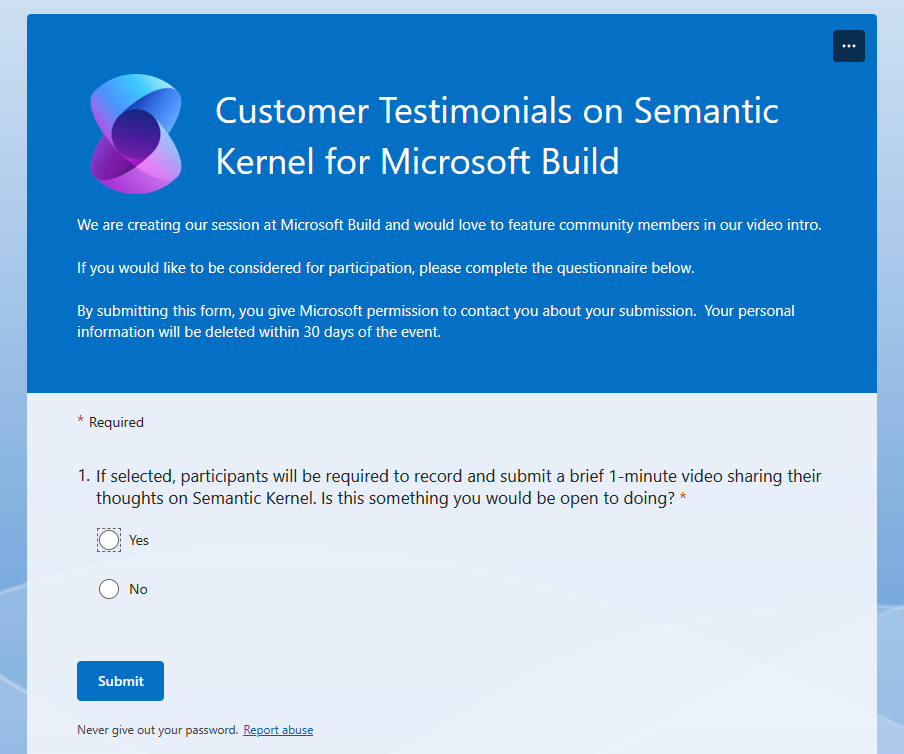Click question 1 text about 1-minute video
904x754 pixels.
click(x=458, y=487)
